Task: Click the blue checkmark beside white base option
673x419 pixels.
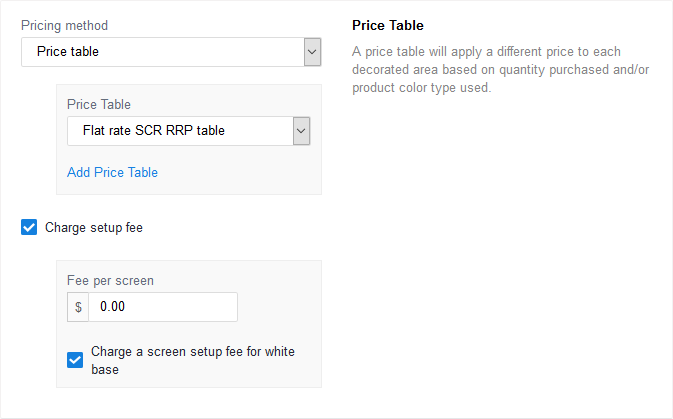Action: [x=75, y=360]
